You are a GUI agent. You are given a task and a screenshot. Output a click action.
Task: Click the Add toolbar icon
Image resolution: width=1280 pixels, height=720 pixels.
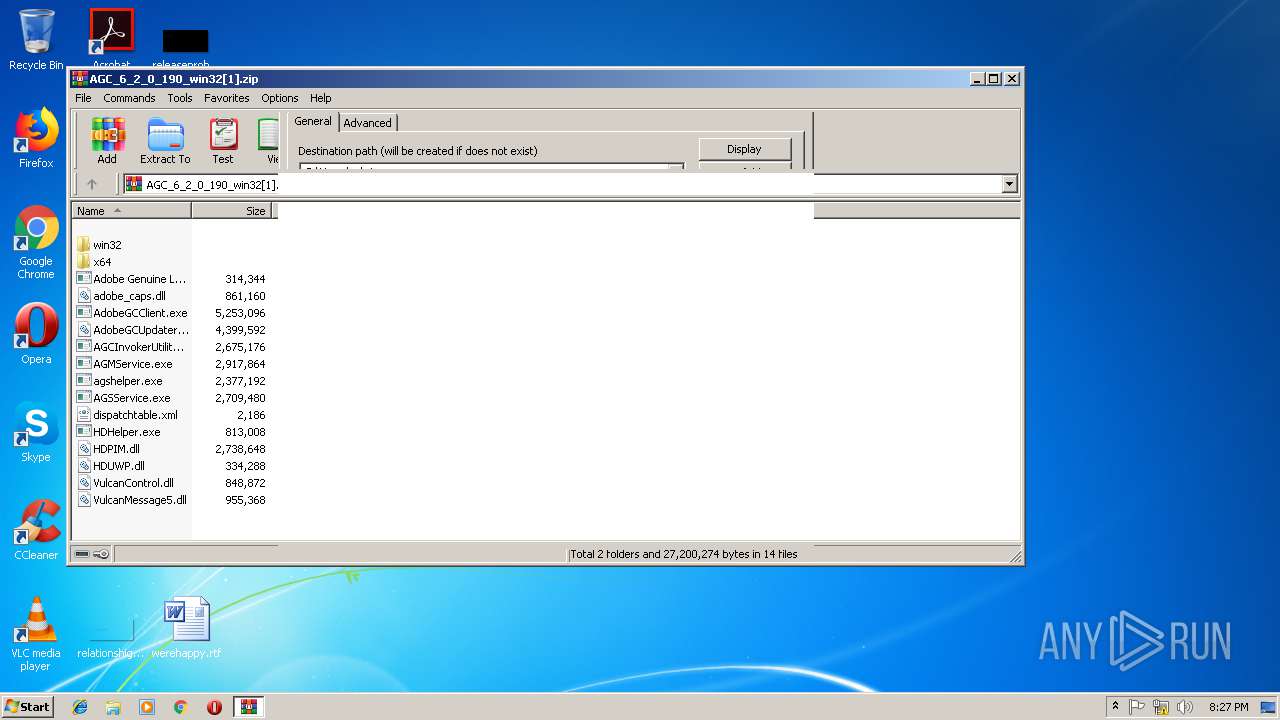coord(107,141)
